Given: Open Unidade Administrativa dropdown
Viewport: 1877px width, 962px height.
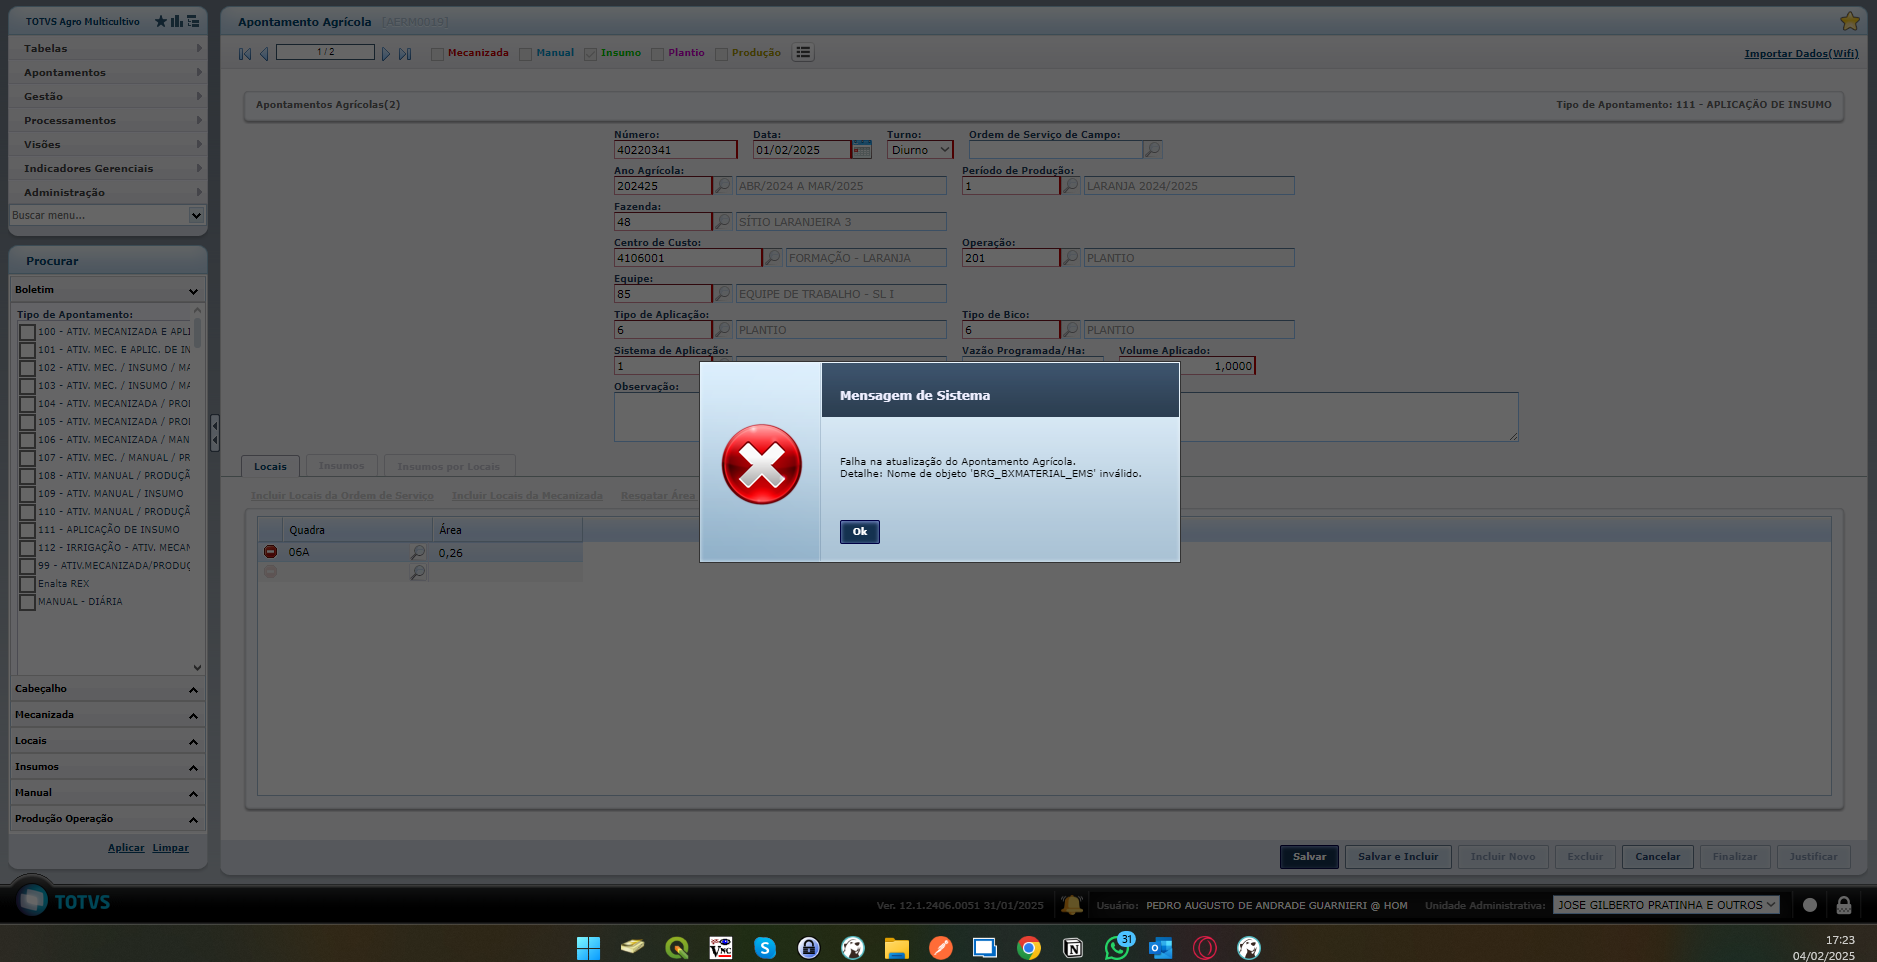Looking at the screenshot, I should pos(1666,905).
